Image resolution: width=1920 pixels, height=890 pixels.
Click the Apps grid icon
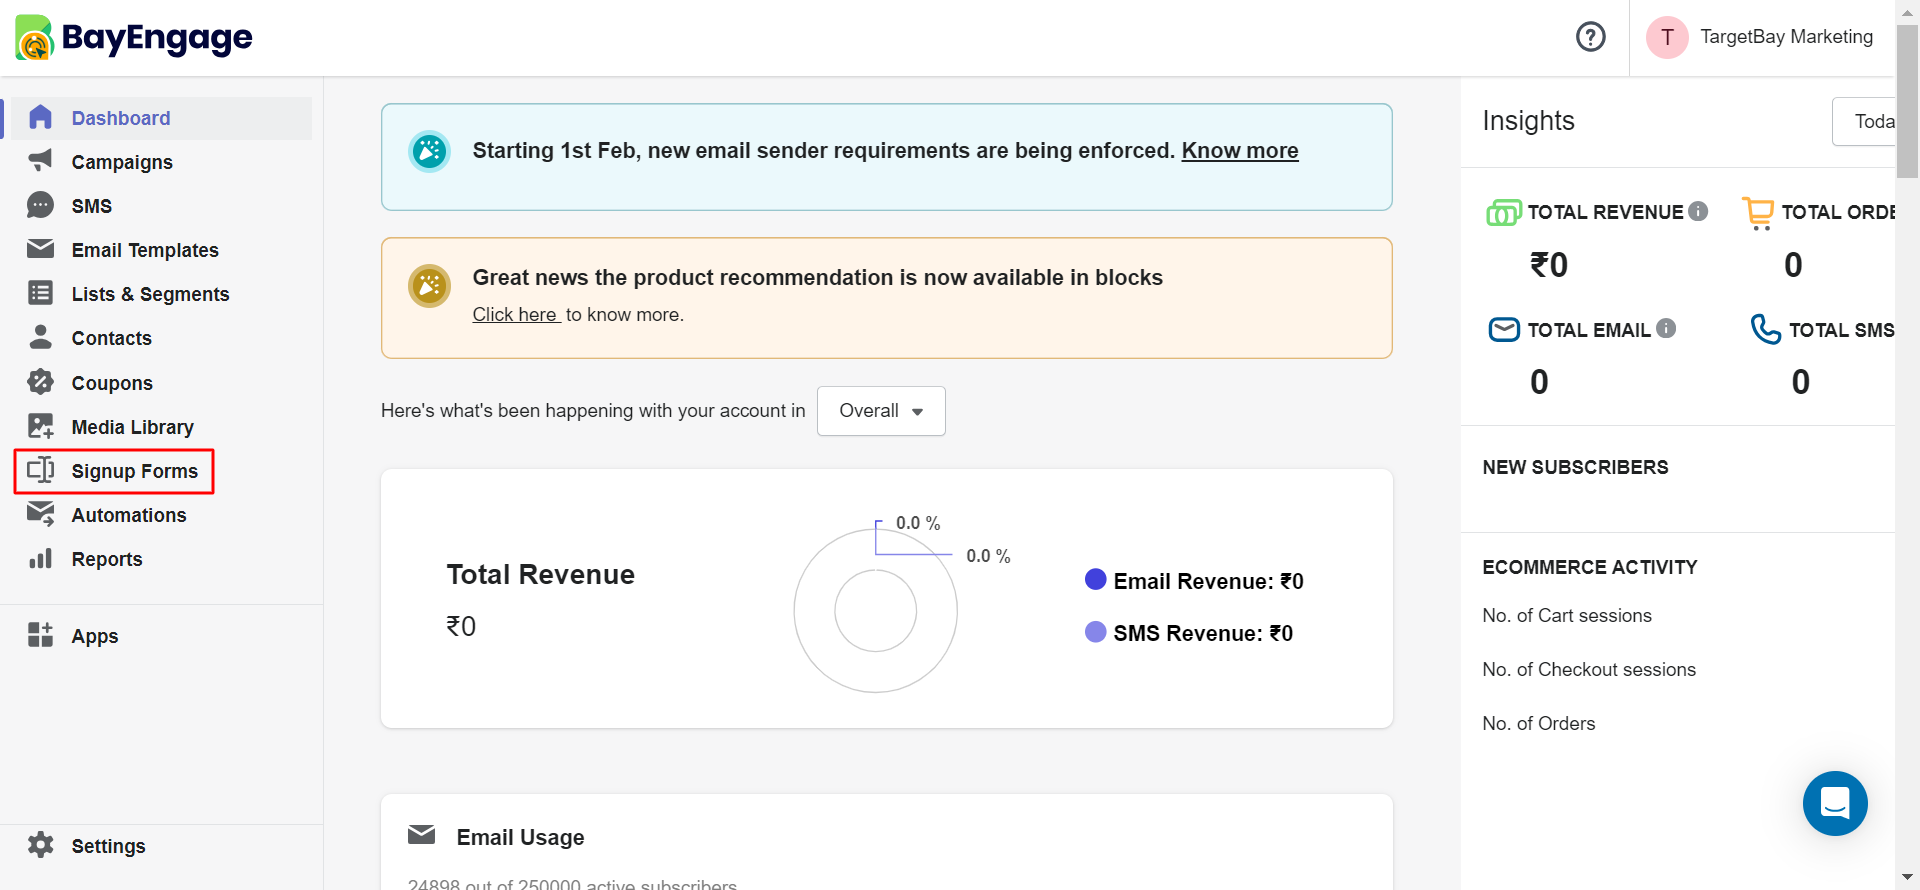pyautogui.click(x=40, y=635)
